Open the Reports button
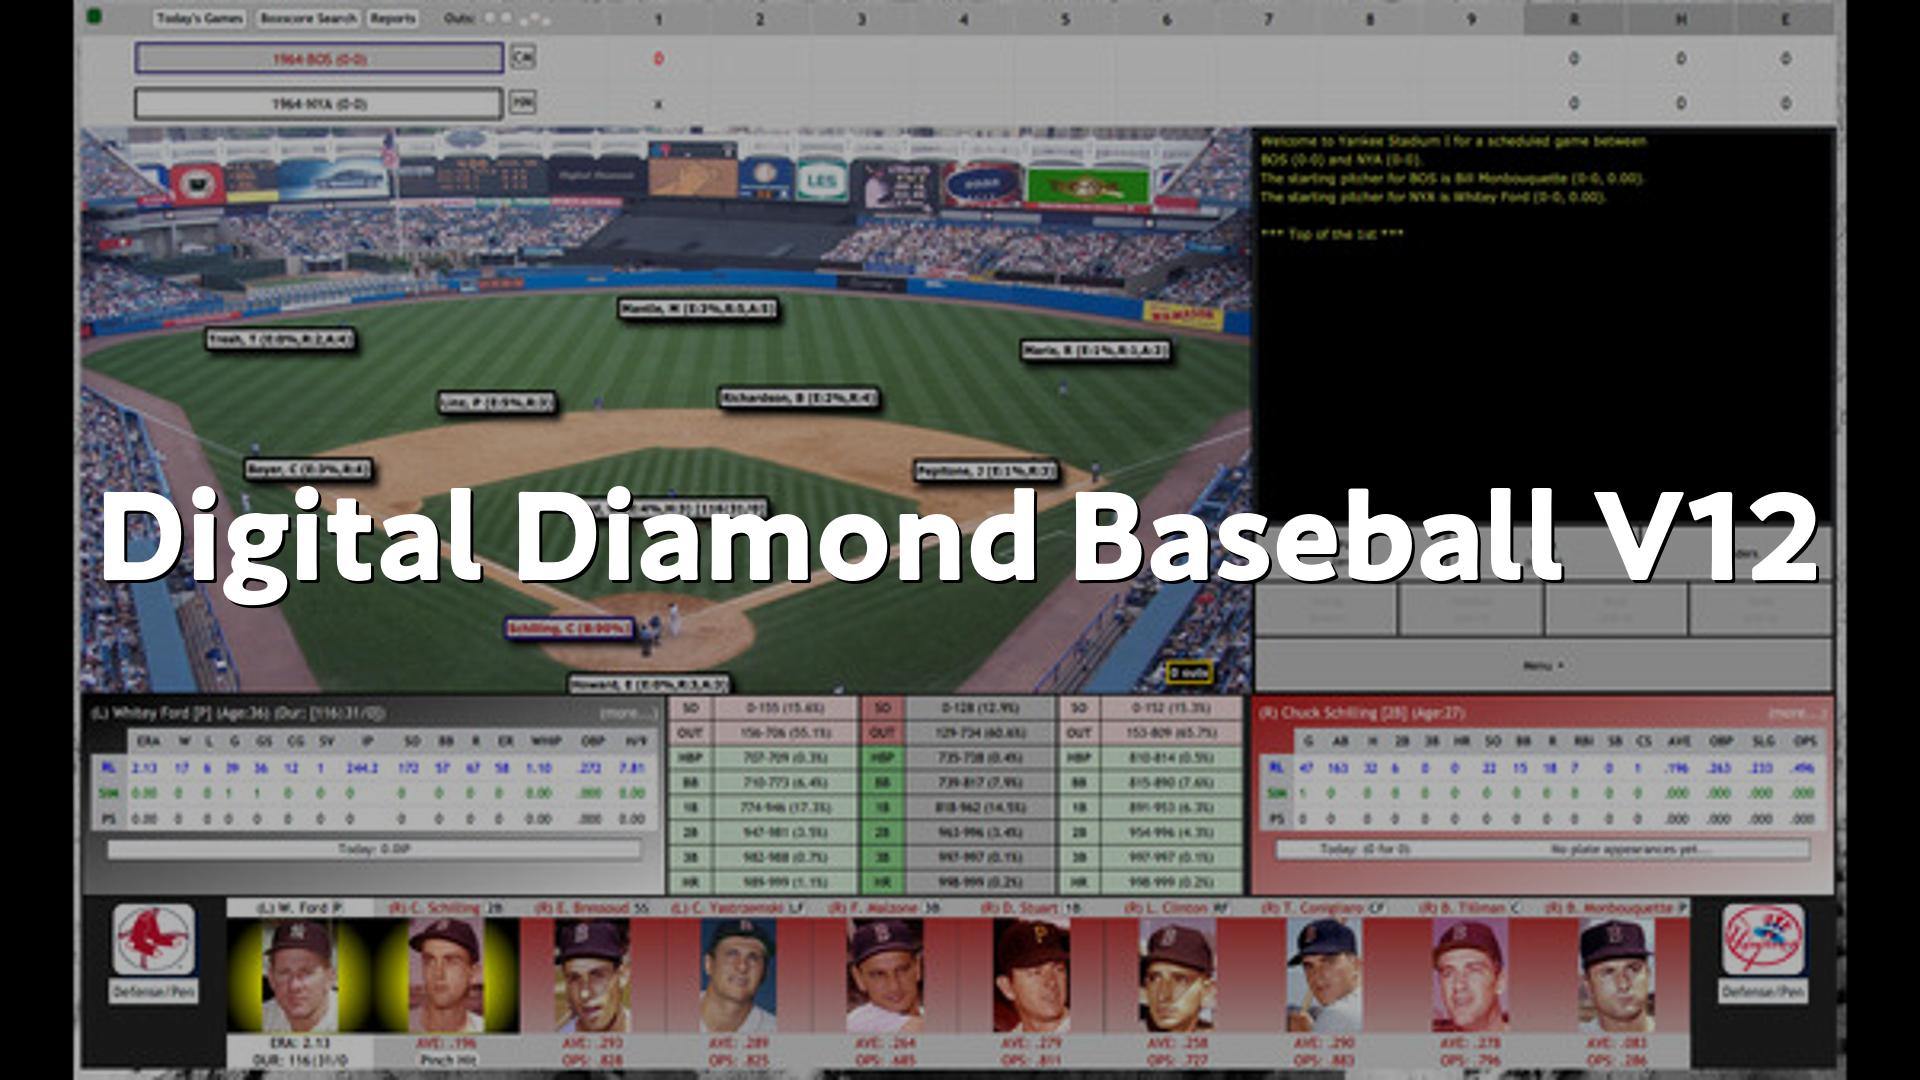Image resolution: width=1920 pixels, height=1080 pixels. pyautogui.click(x=392, y=18)
